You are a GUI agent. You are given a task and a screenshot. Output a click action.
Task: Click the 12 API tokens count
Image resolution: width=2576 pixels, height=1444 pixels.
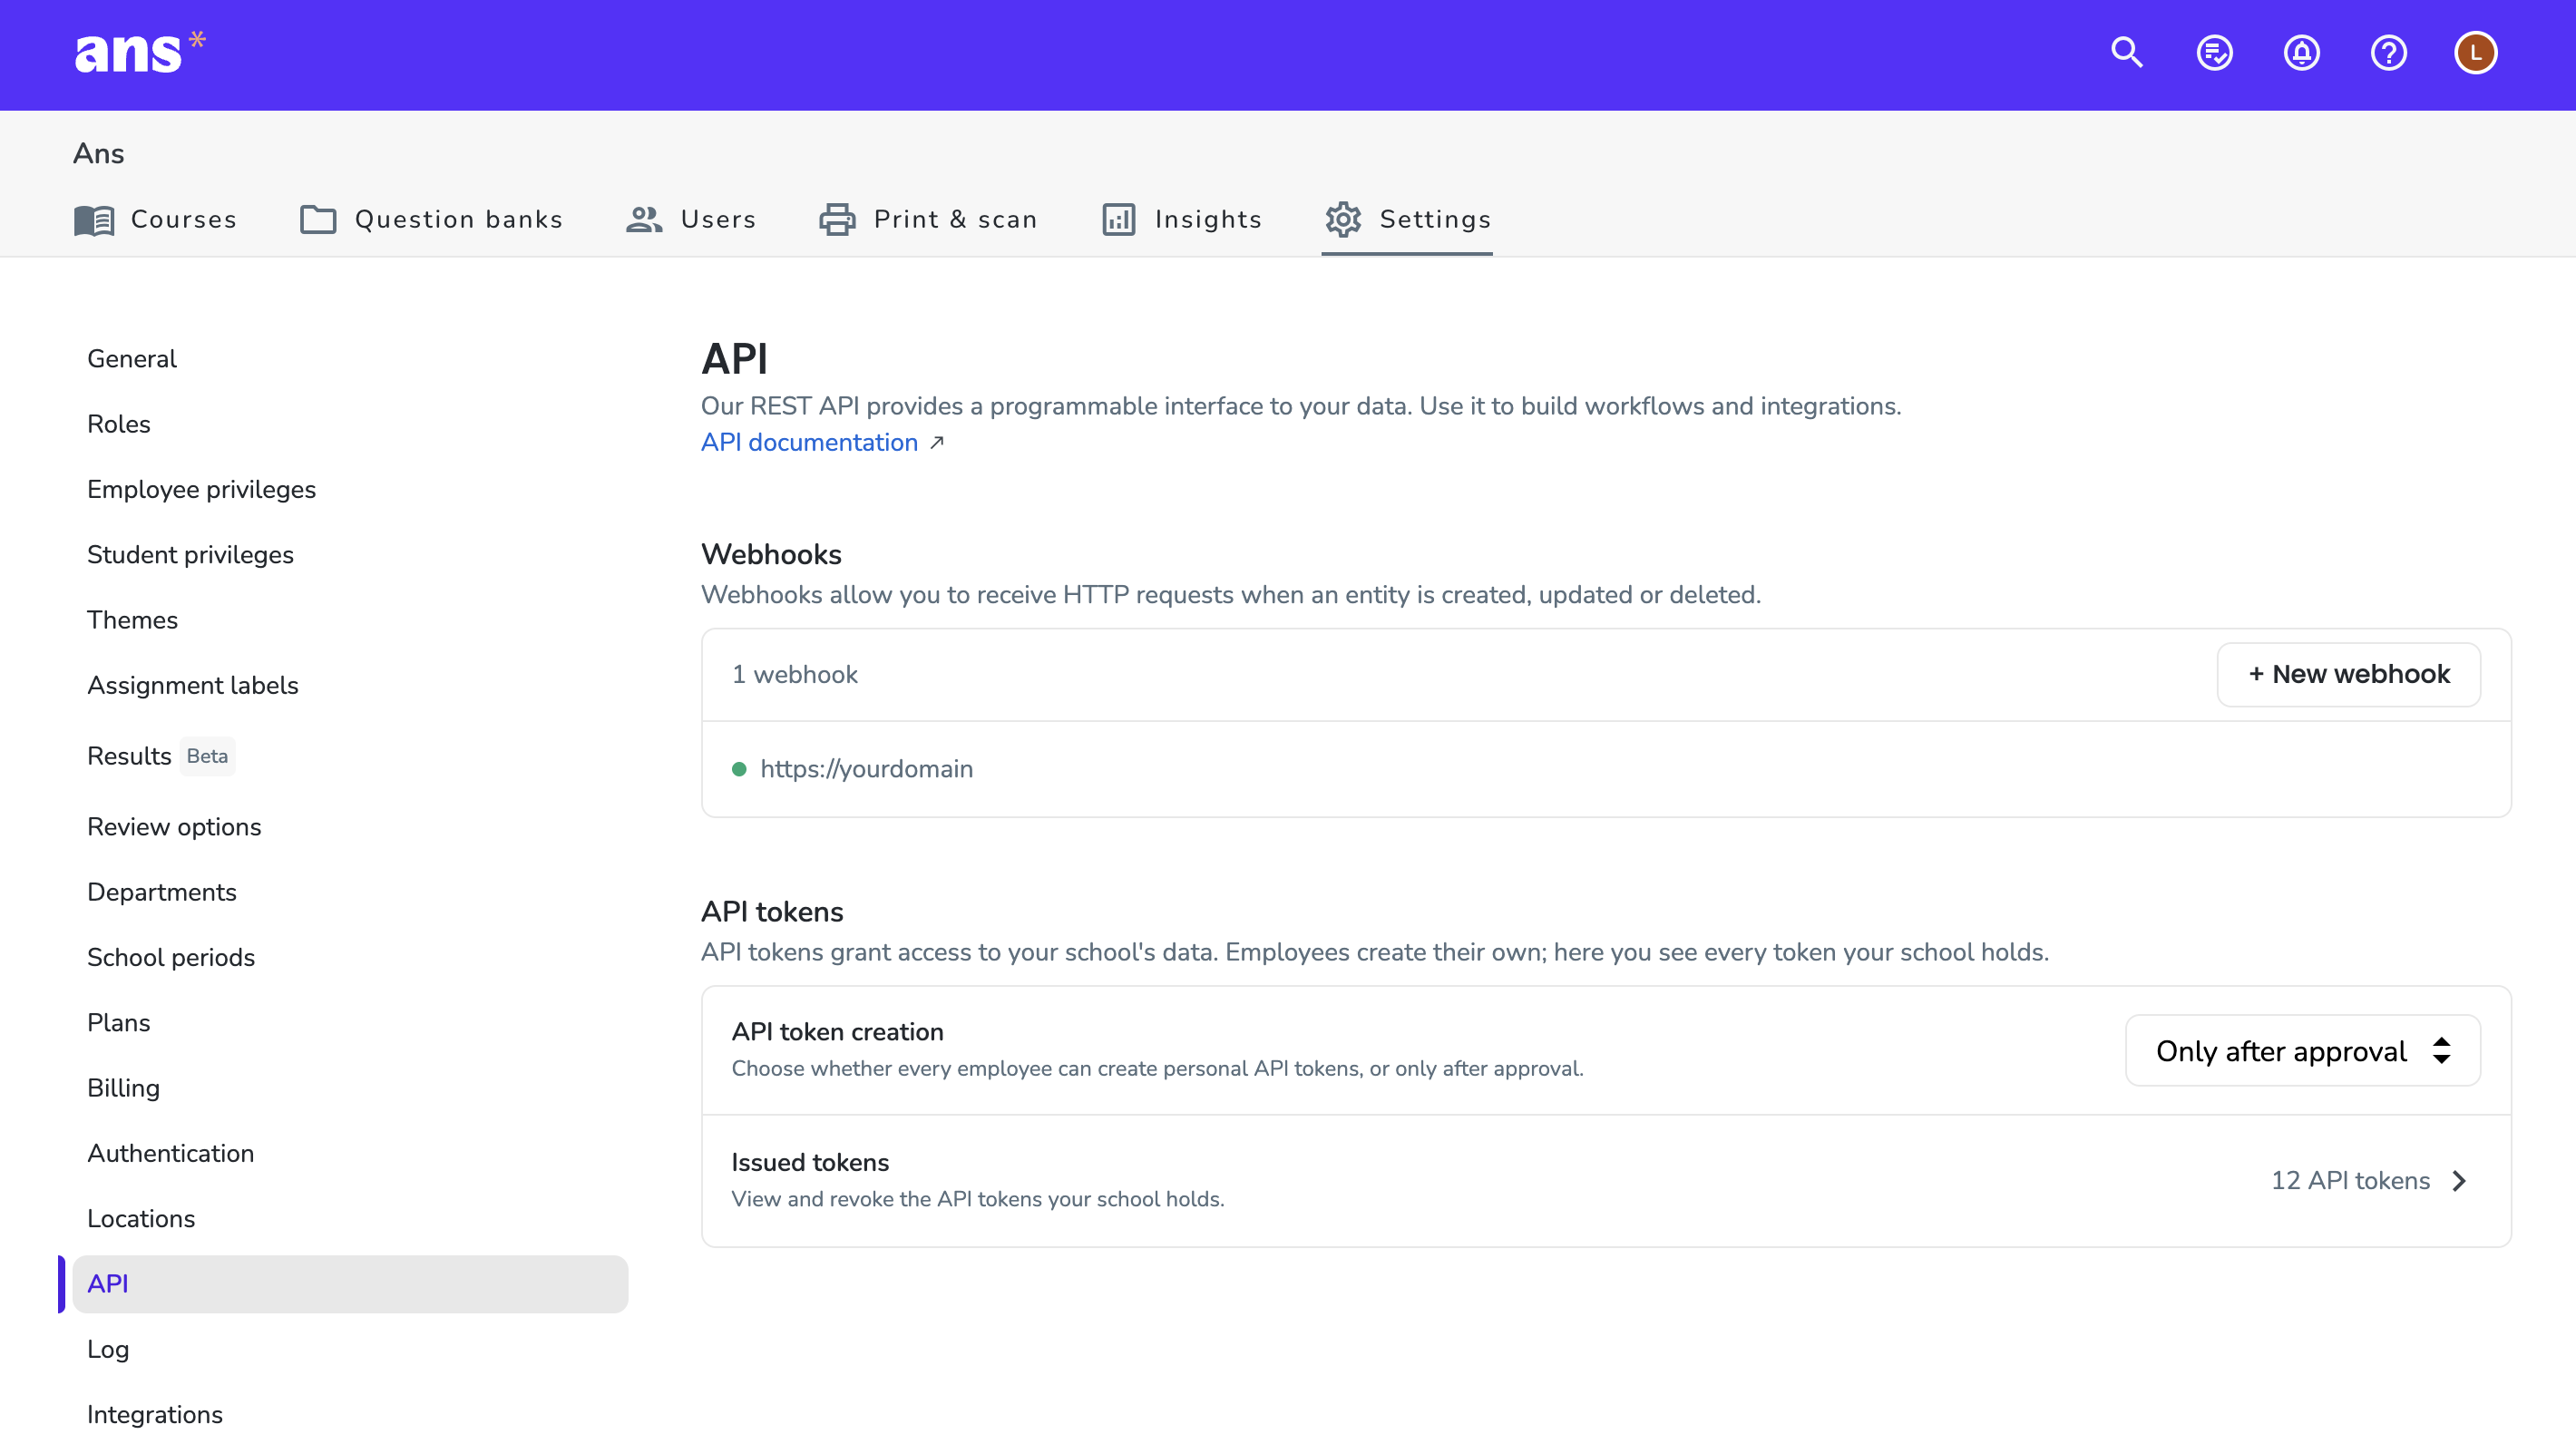2350,1180
